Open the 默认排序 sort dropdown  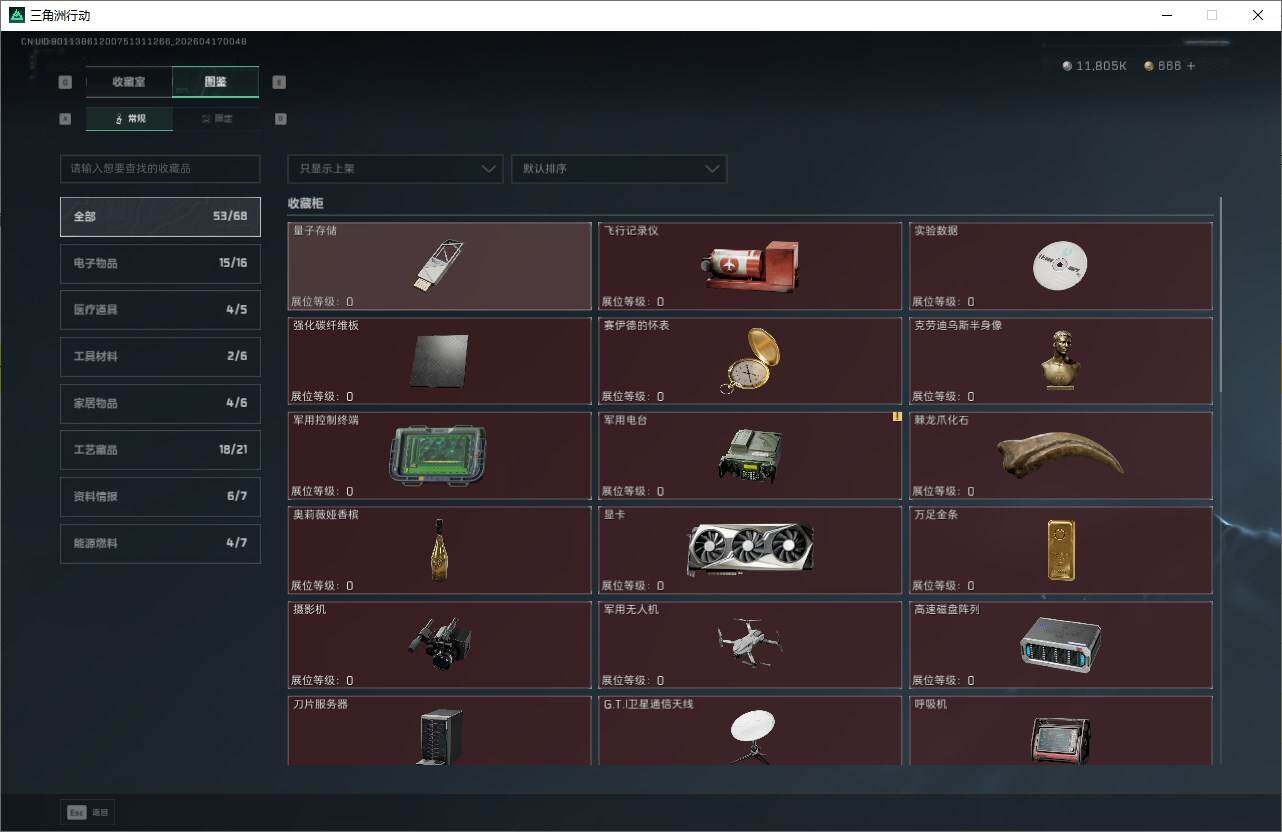[619, 169]
